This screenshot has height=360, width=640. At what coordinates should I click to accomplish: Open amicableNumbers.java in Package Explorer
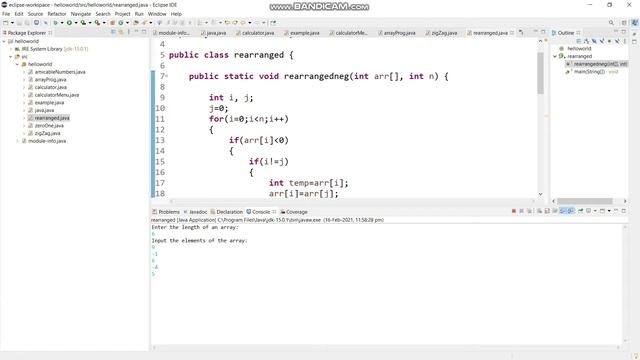(60, 72)
